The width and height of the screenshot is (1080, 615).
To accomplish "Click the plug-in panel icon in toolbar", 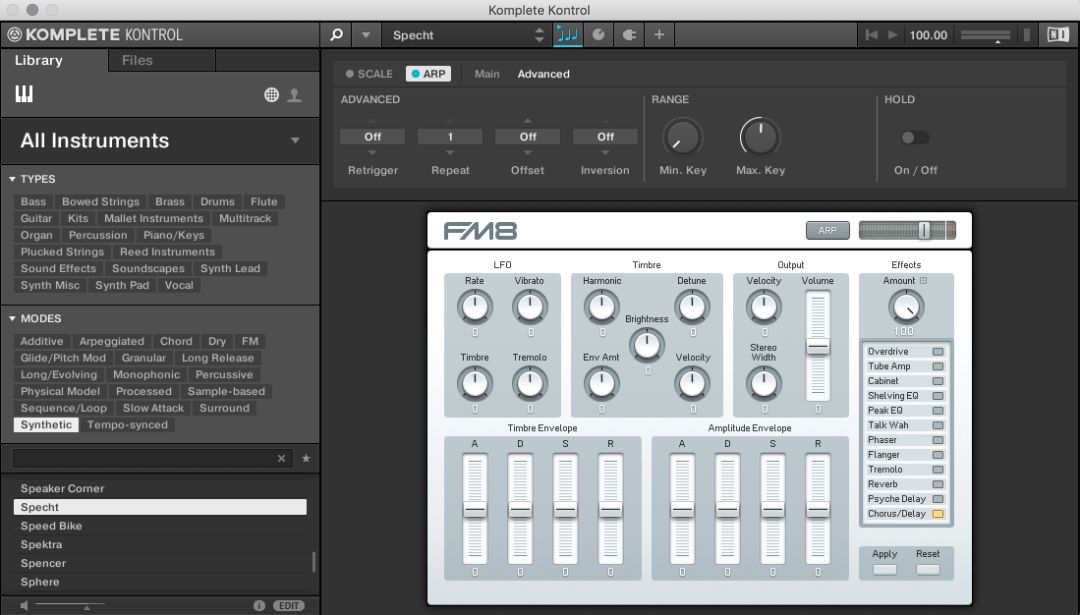I will click(629, 35).
